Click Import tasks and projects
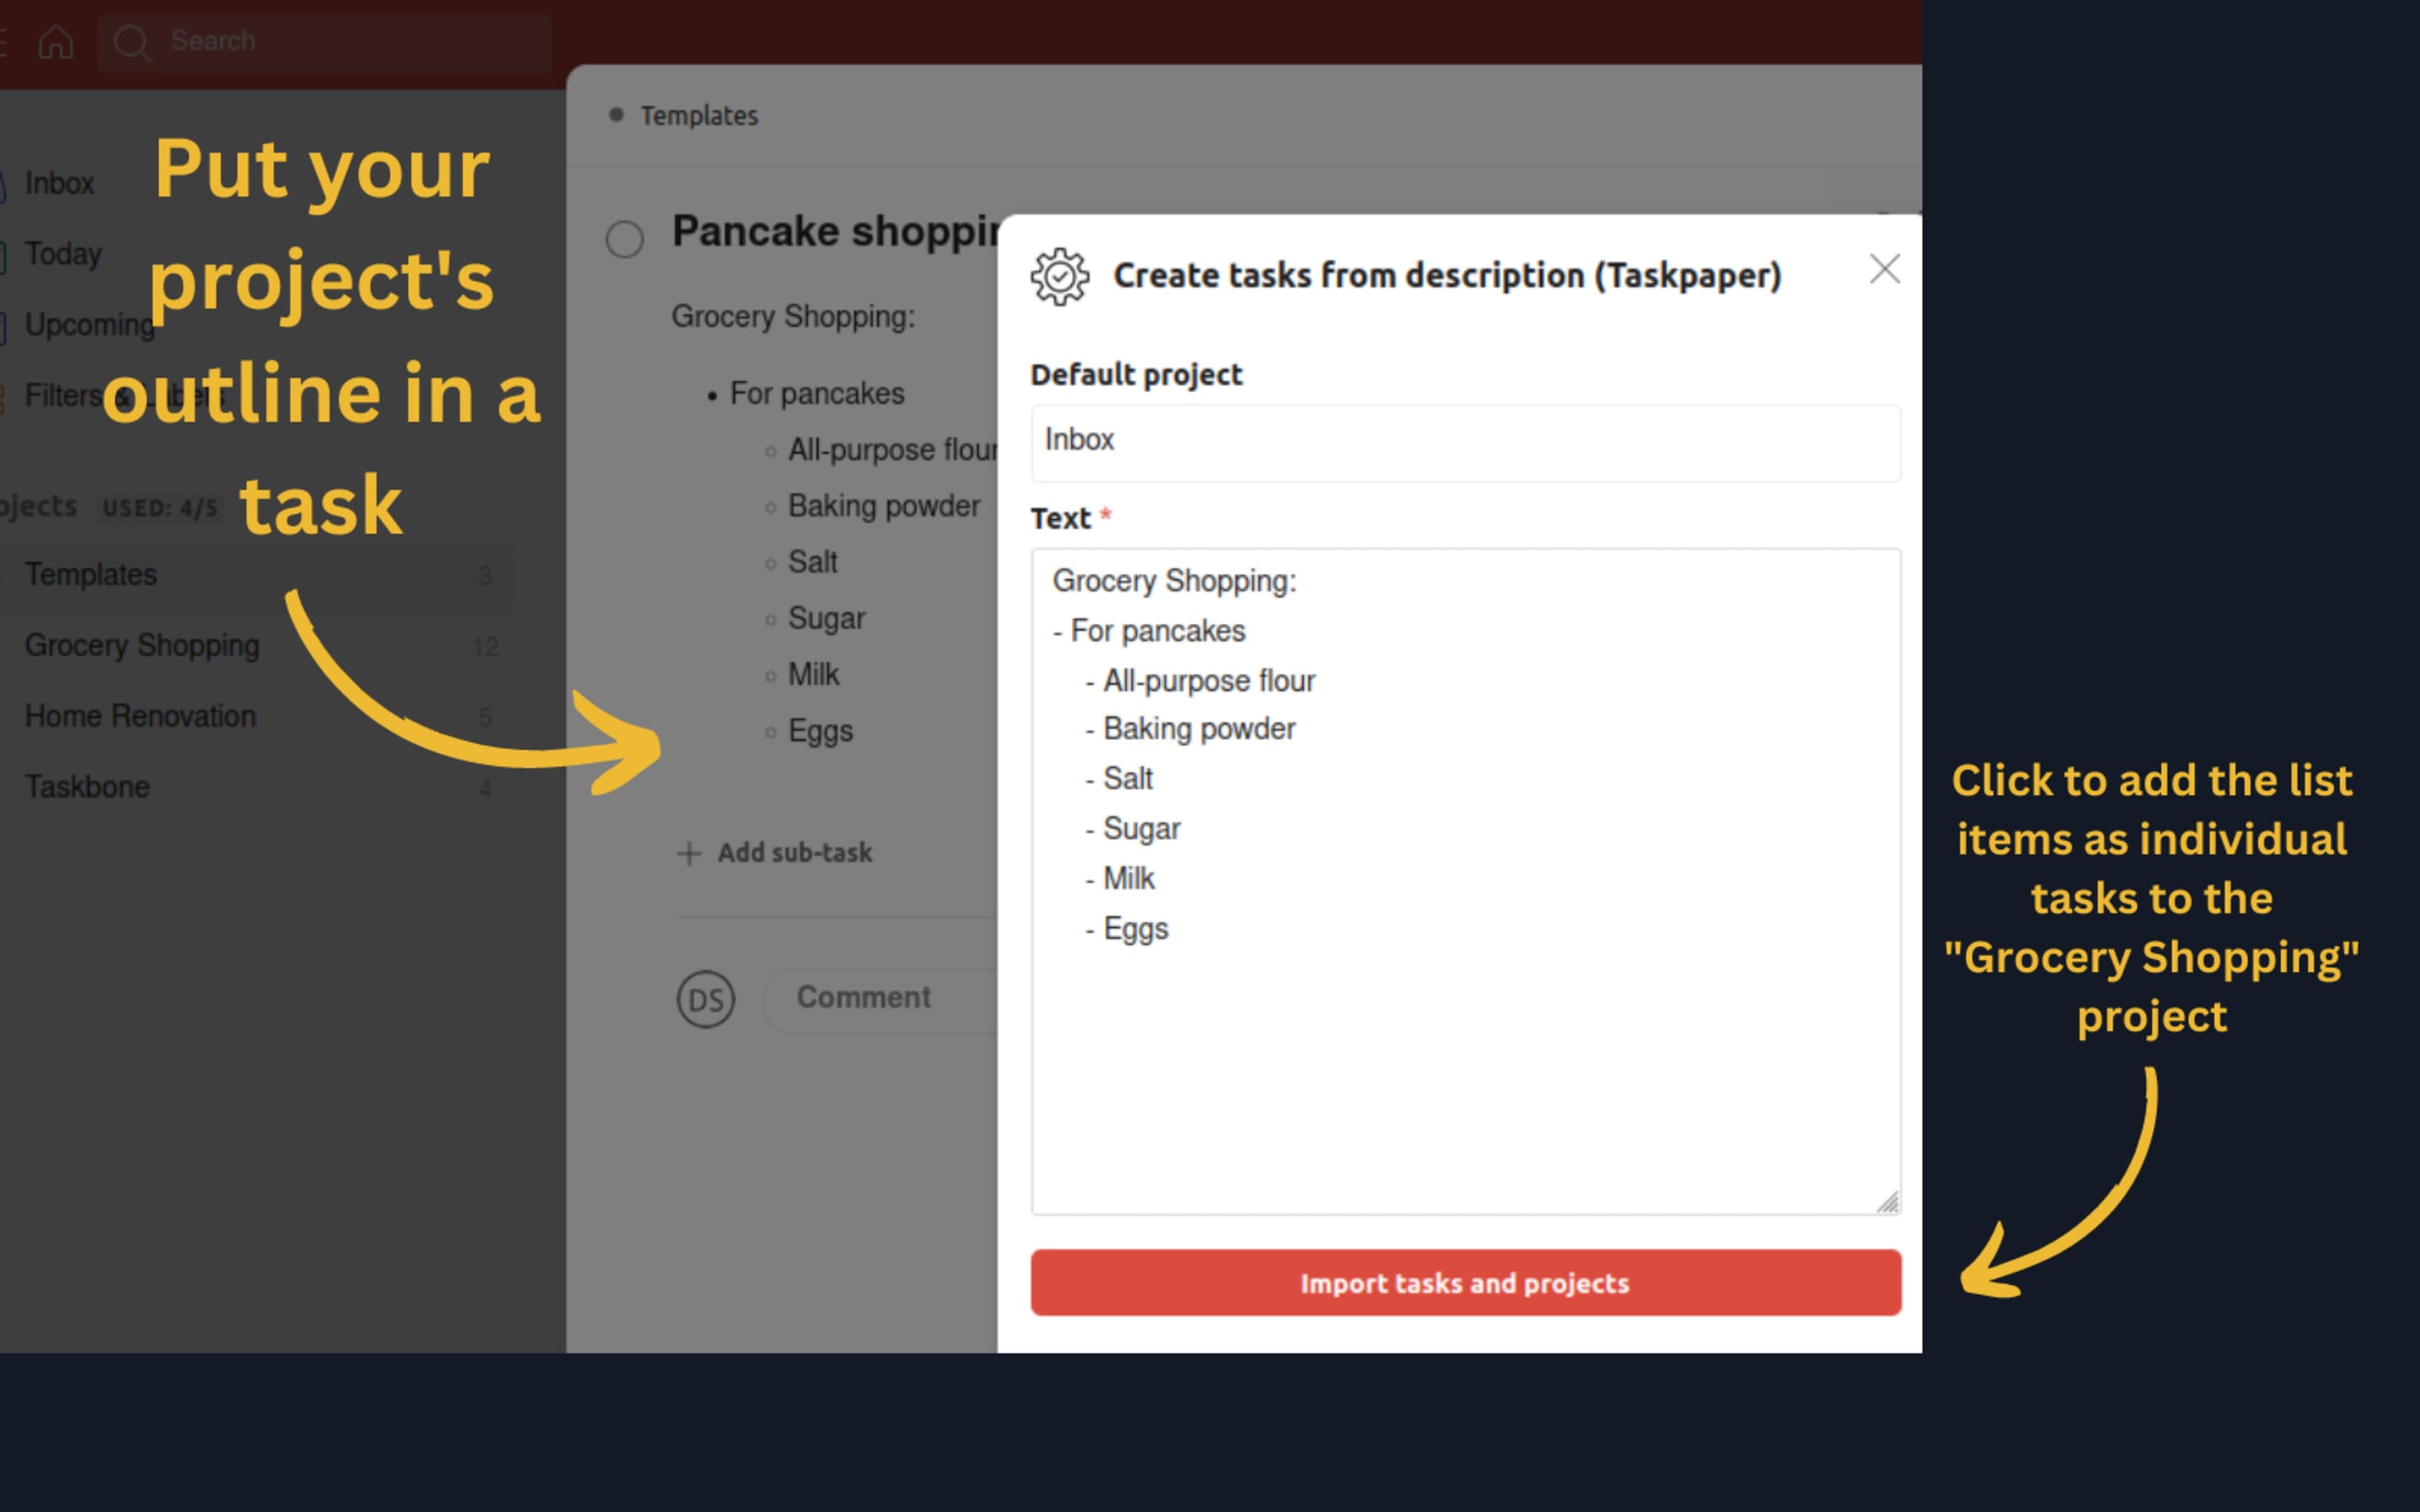Screen dimensions: 2420x1512 (1464, 1283)
